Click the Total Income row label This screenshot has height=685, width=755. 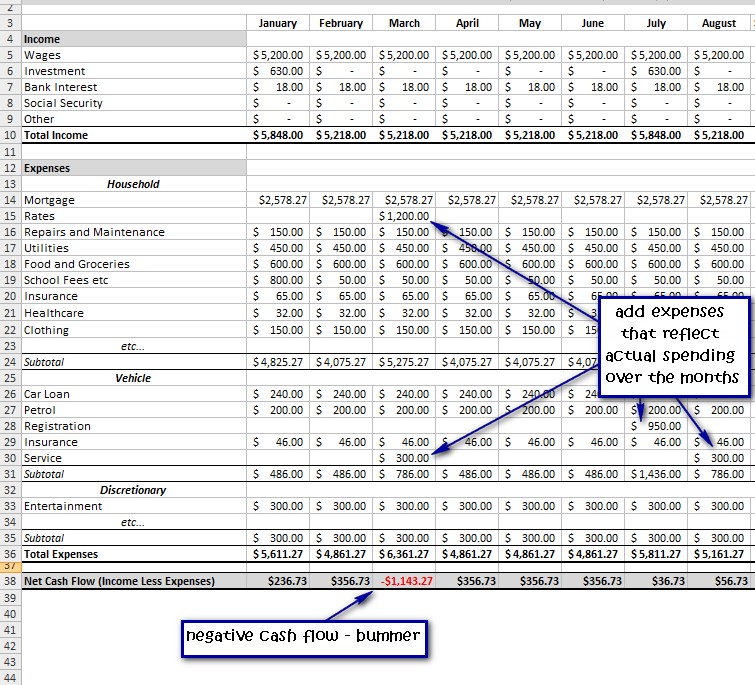tap(56, 135)
